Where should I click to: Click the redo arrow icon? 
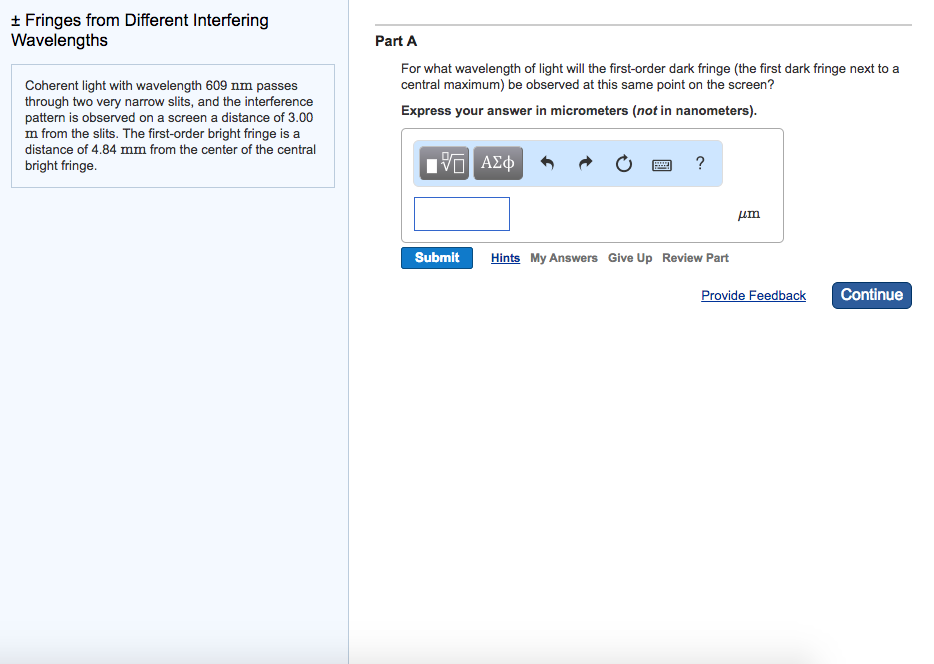click(x=586, y=164)
